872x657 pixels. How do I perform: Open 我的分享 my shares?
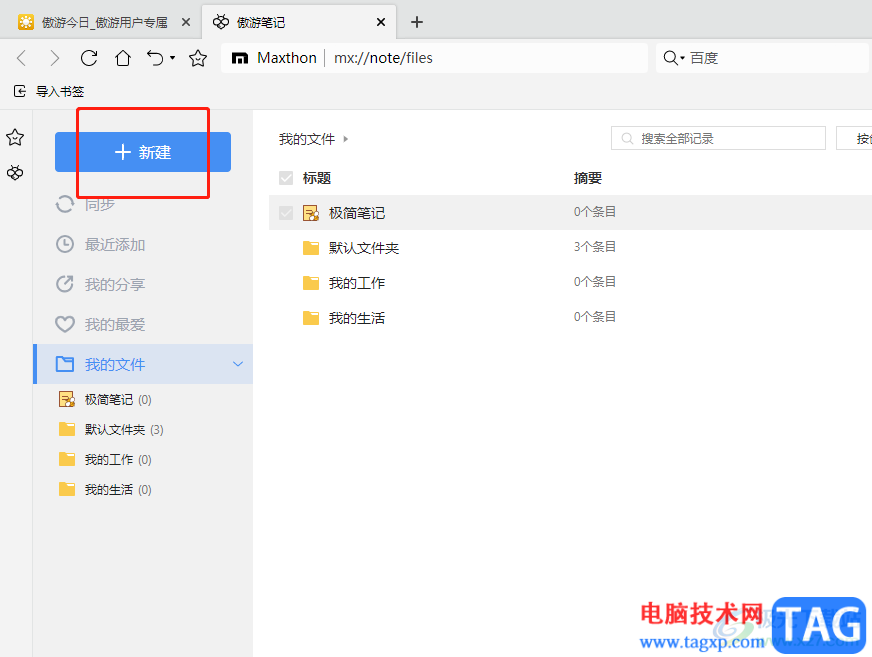tap(115, 285)
